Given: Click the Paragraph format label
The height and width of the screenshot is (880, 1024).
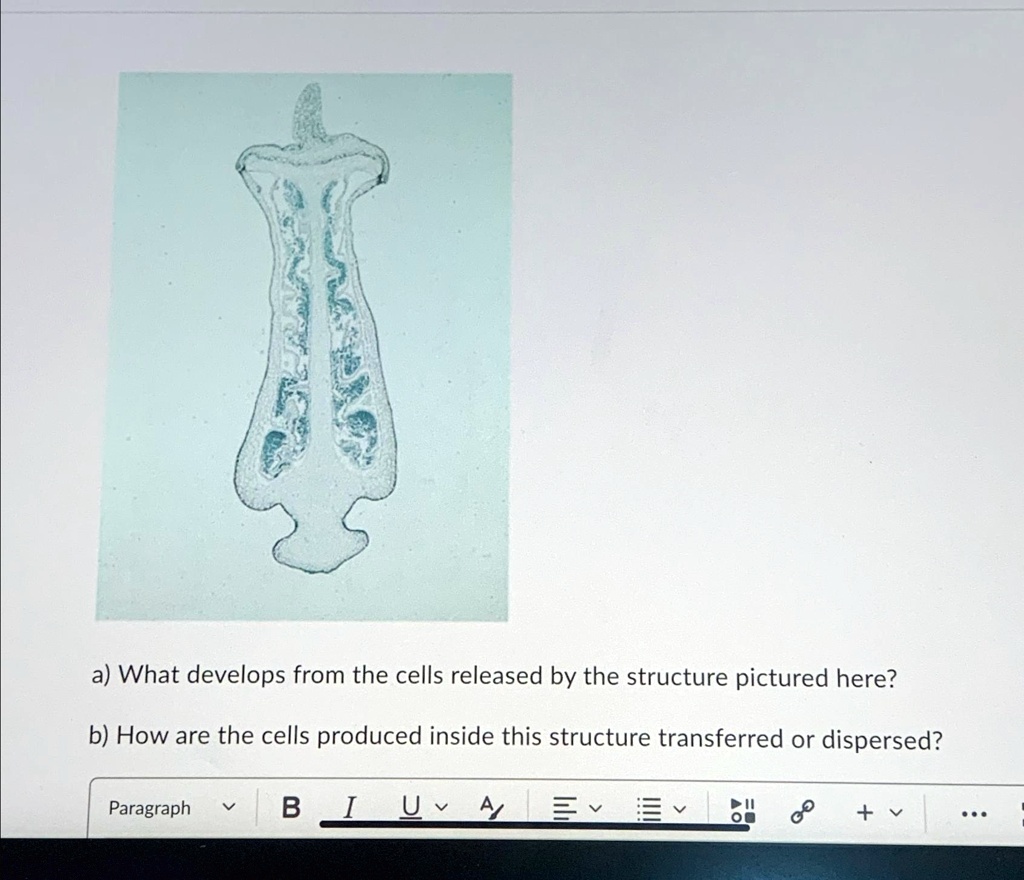Looking at the screenshot, I should point(150,808).
